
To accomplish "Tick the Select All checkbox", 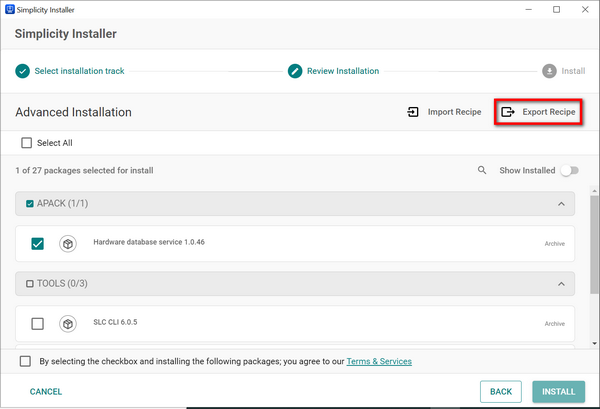I will tap(26, 143).
